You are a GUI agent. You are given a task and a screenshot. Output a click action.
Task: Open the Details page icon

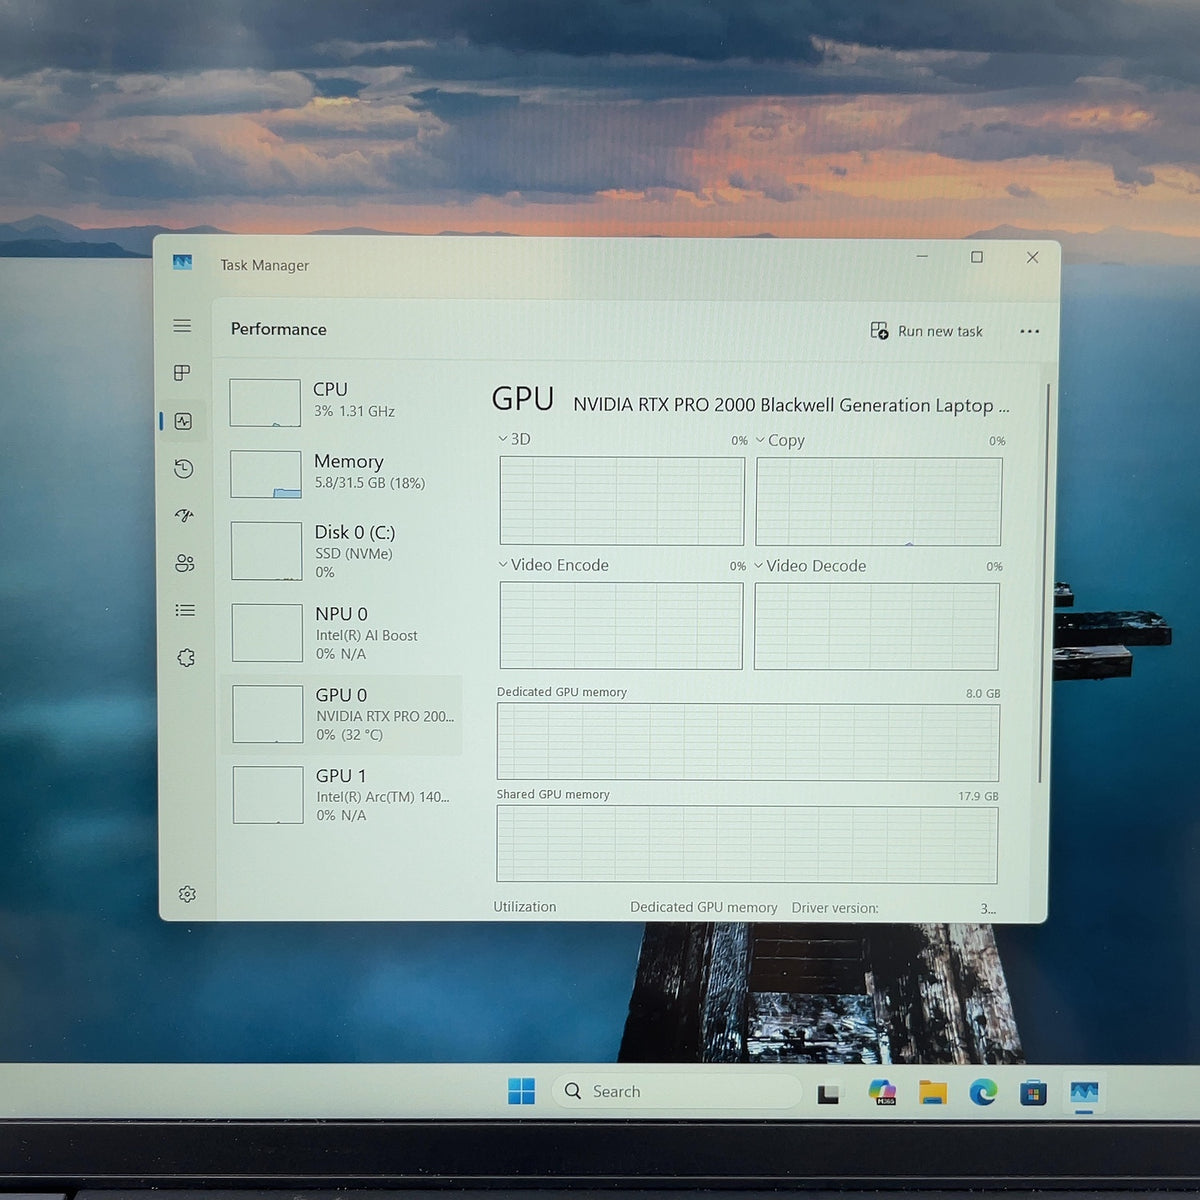185,610
